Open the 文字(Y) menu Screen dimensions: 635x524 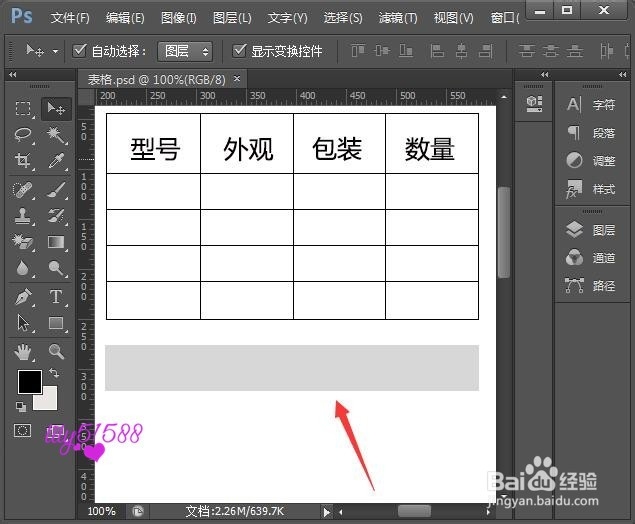pyautogui.click(x=288, y=18)
